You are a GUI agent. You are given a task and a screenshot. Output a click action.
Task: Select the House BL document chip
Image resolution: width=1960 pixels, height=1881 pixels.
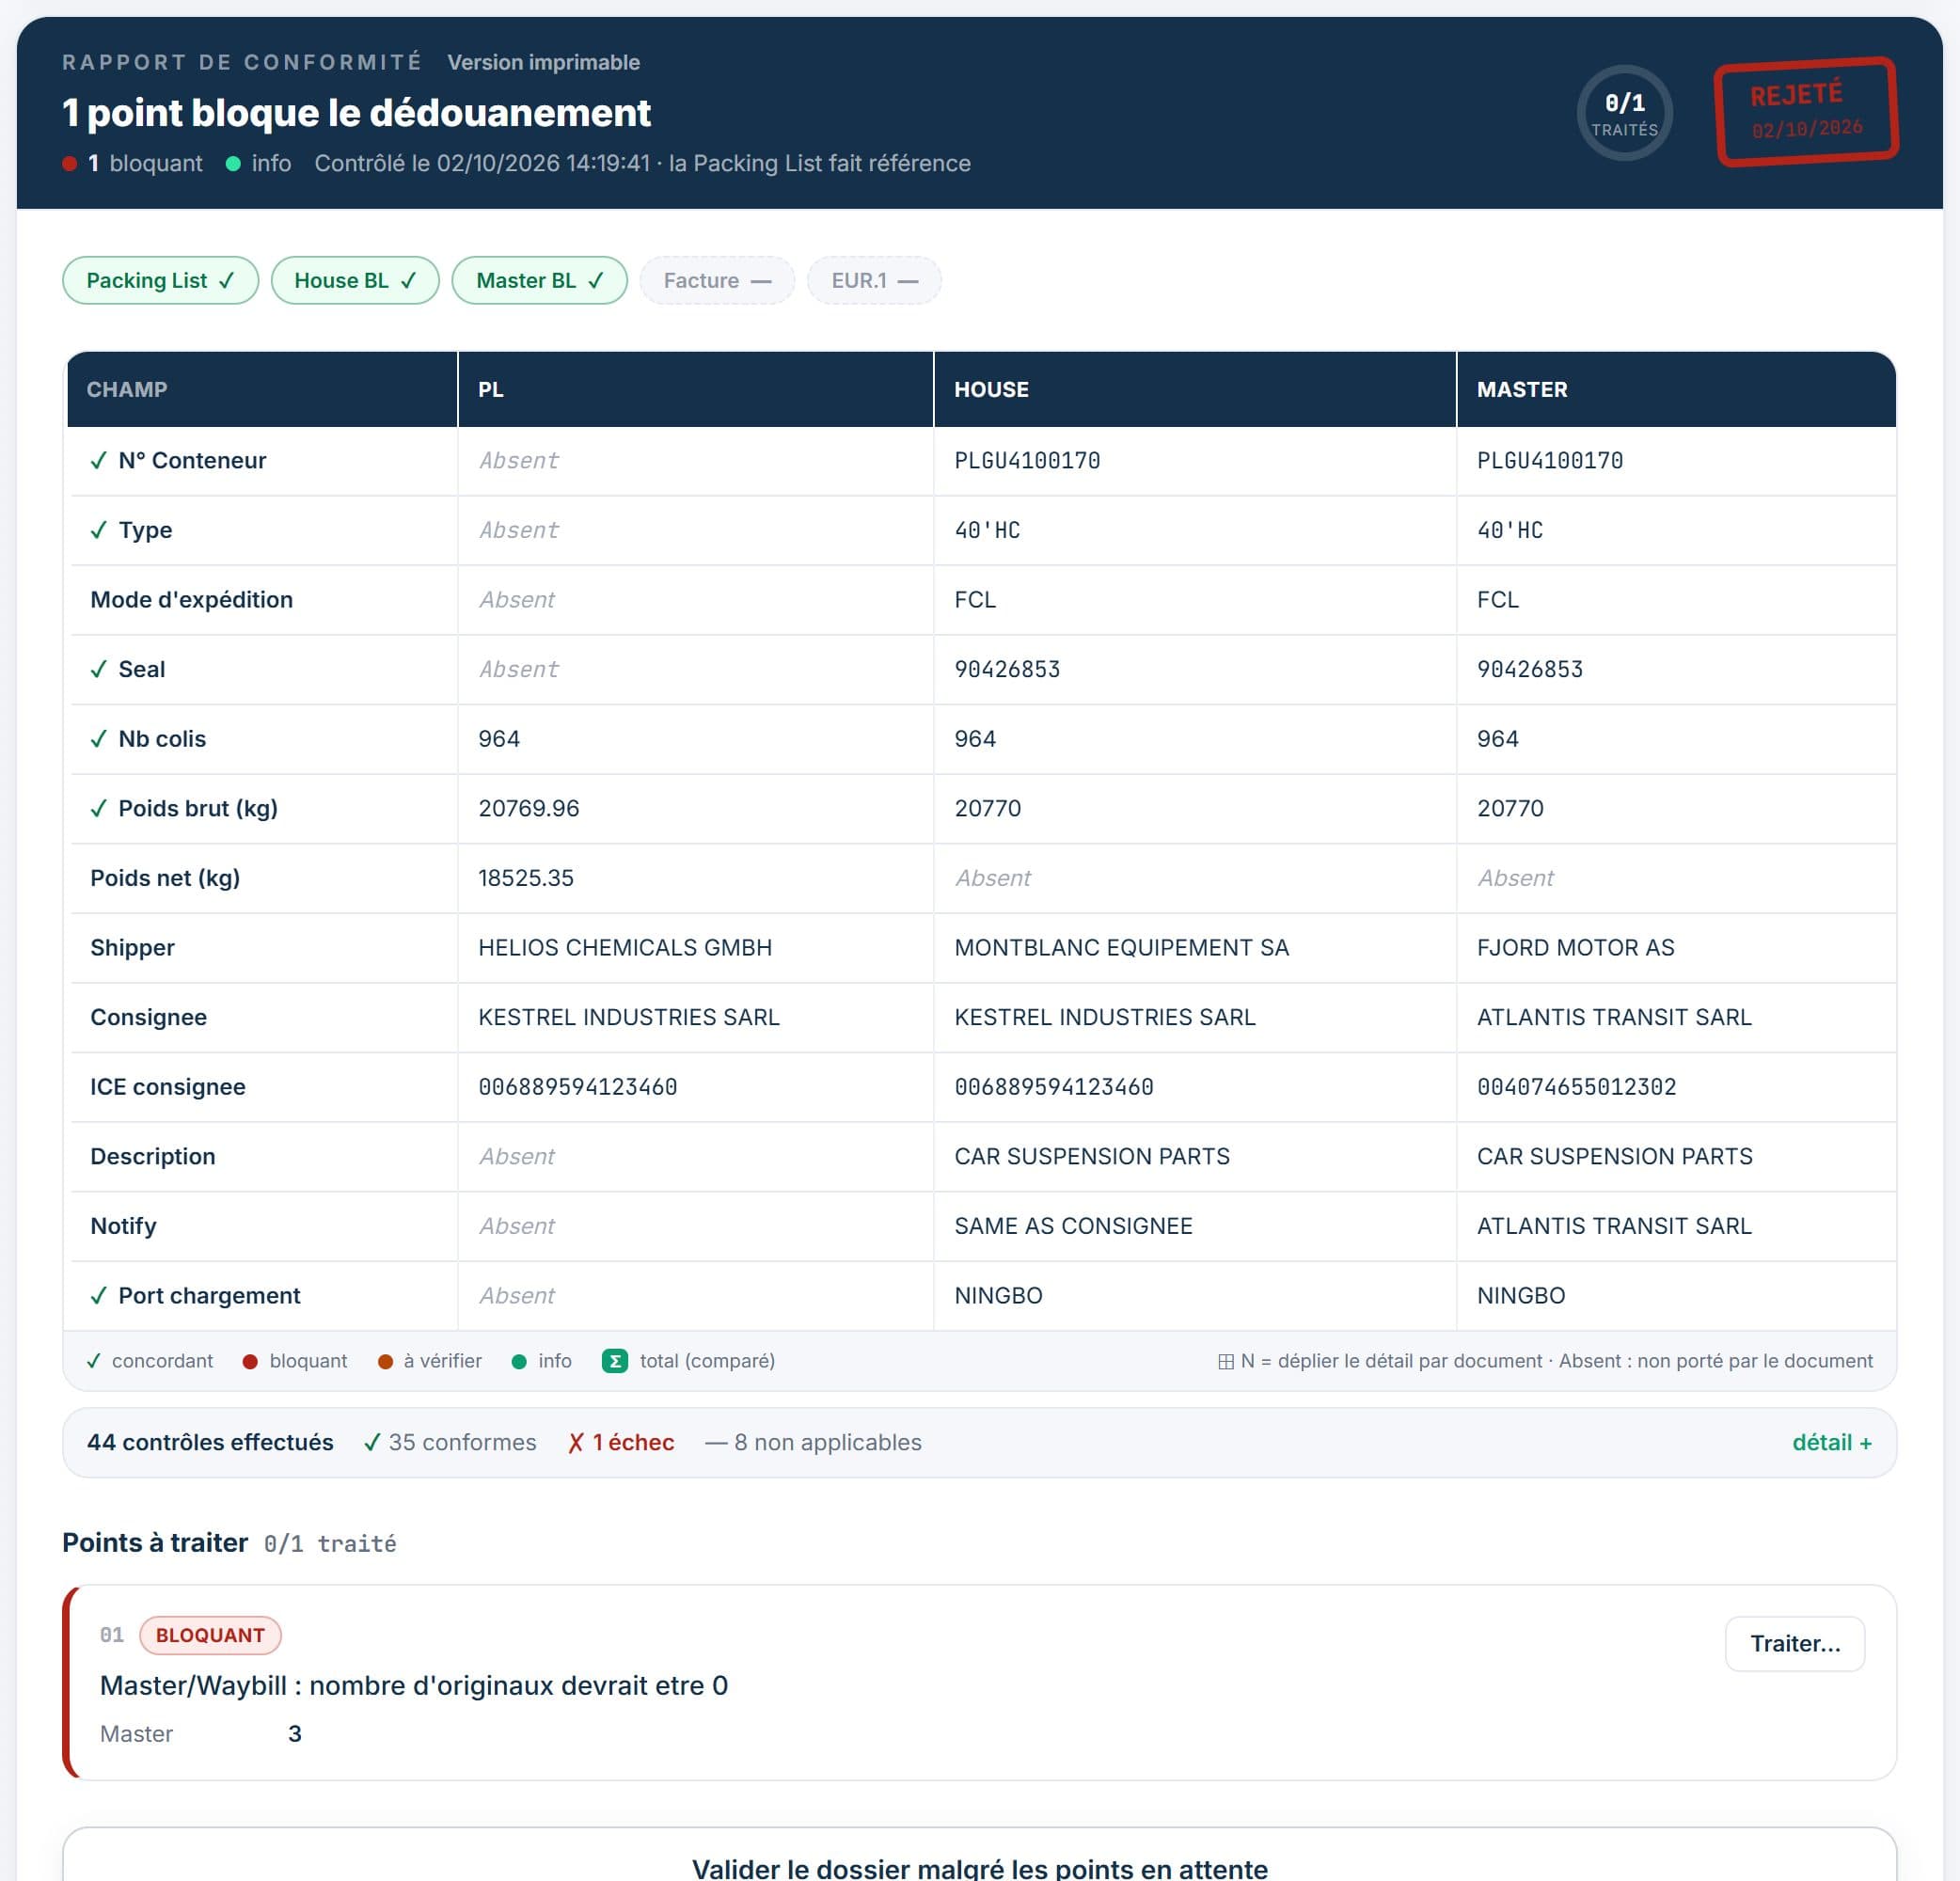point(355,280)
